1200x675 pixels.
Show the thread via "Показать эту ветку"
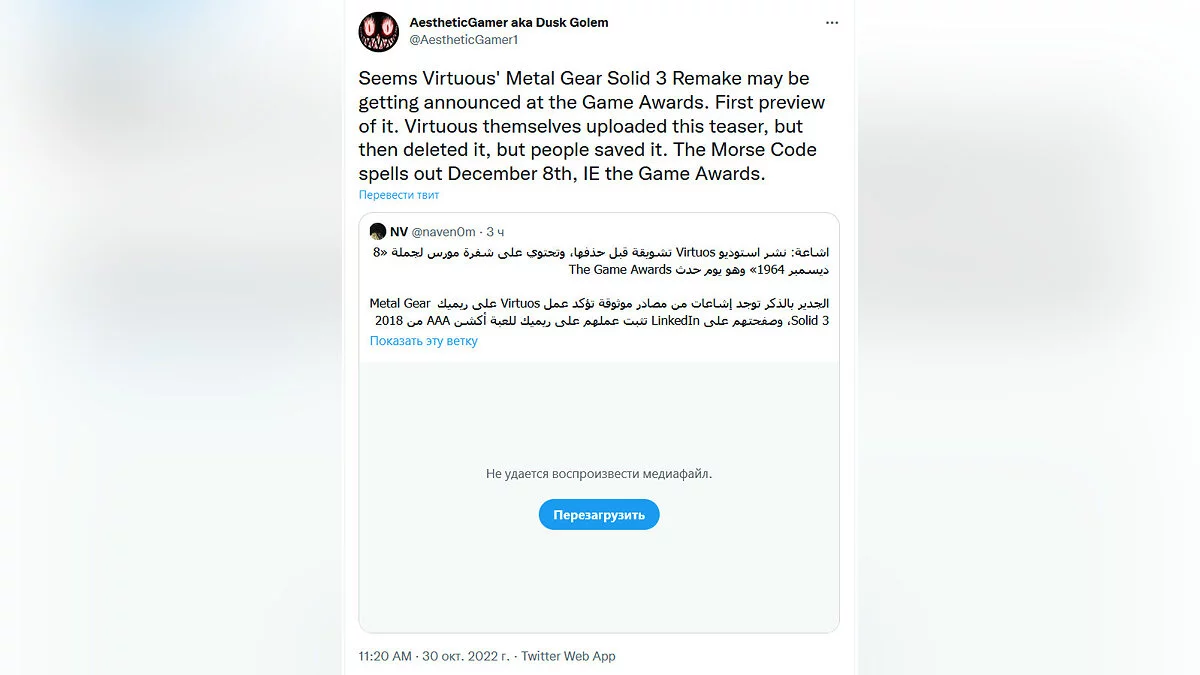coord(424,341)
